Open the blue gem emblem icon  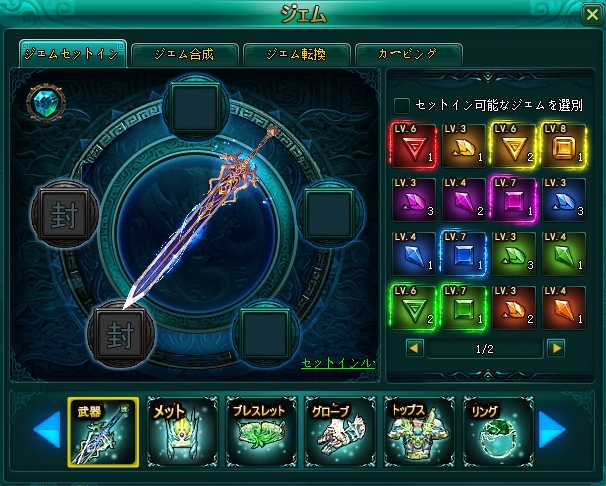[x=46, y=103]
